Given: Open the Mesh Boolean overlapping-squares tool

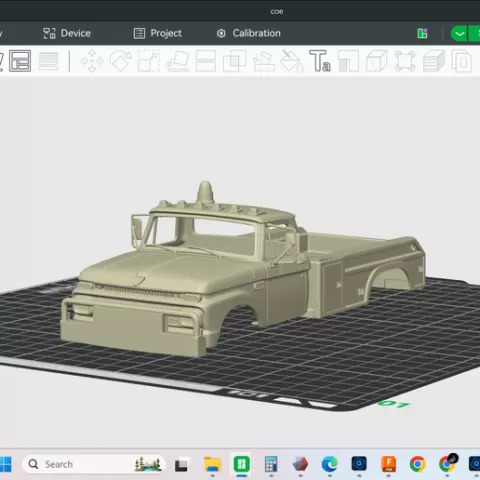Looking at the screenshot, I should tap(235, 61).
